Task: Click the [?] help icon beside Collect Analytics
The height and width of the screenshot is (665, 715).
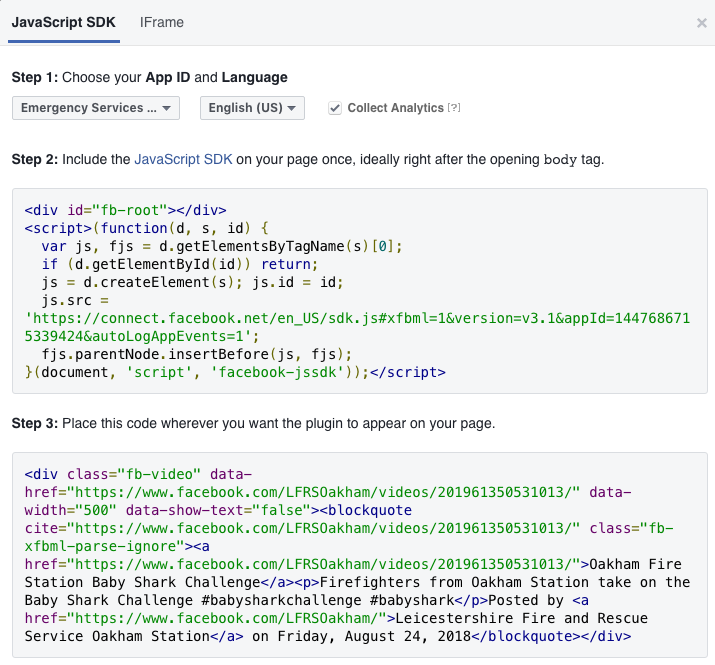Action: pyautogui.click(x=454, y=108)
